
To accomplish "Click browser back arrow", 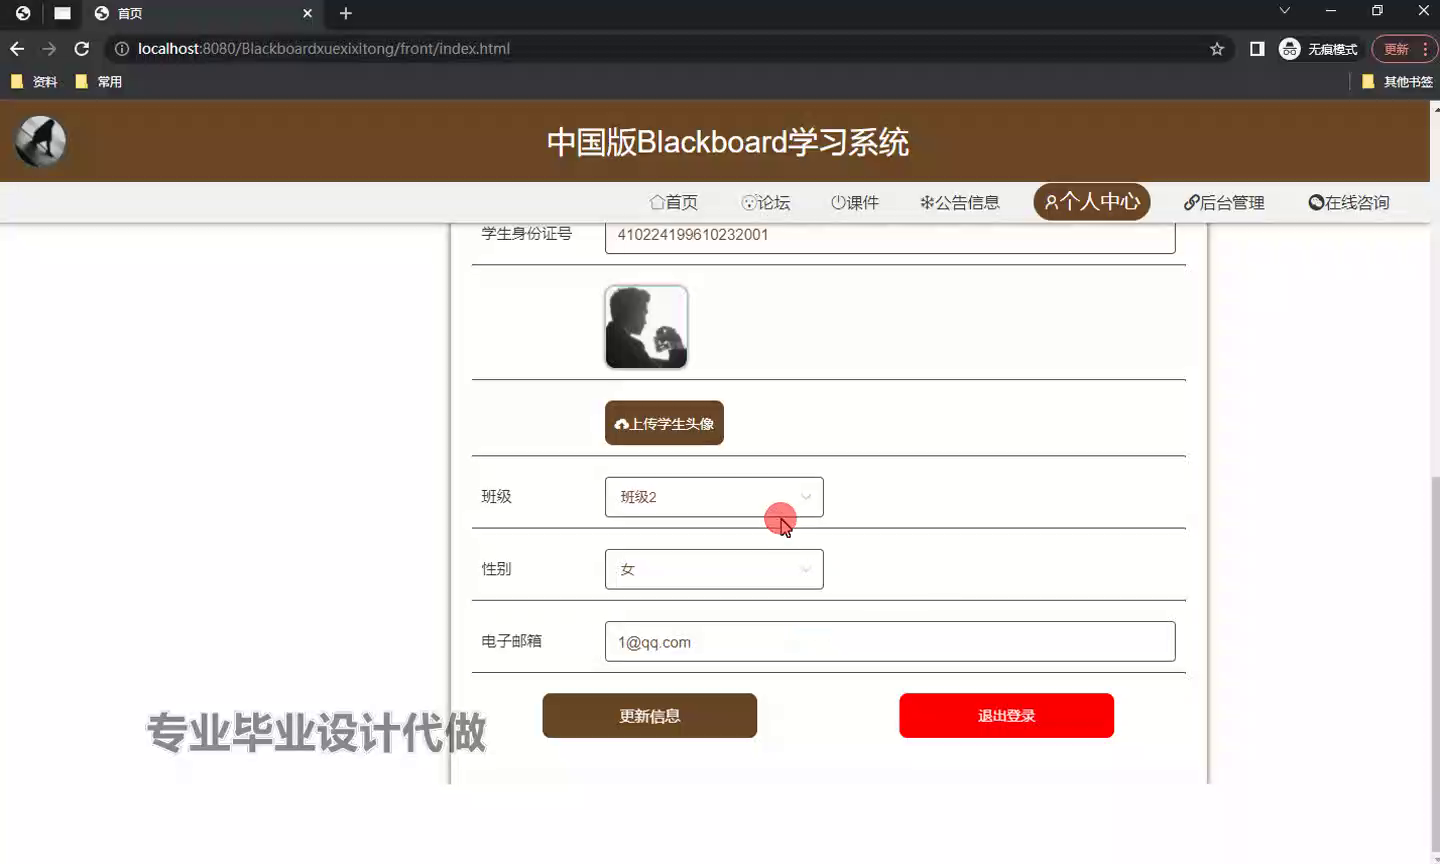I will point(17,48).
